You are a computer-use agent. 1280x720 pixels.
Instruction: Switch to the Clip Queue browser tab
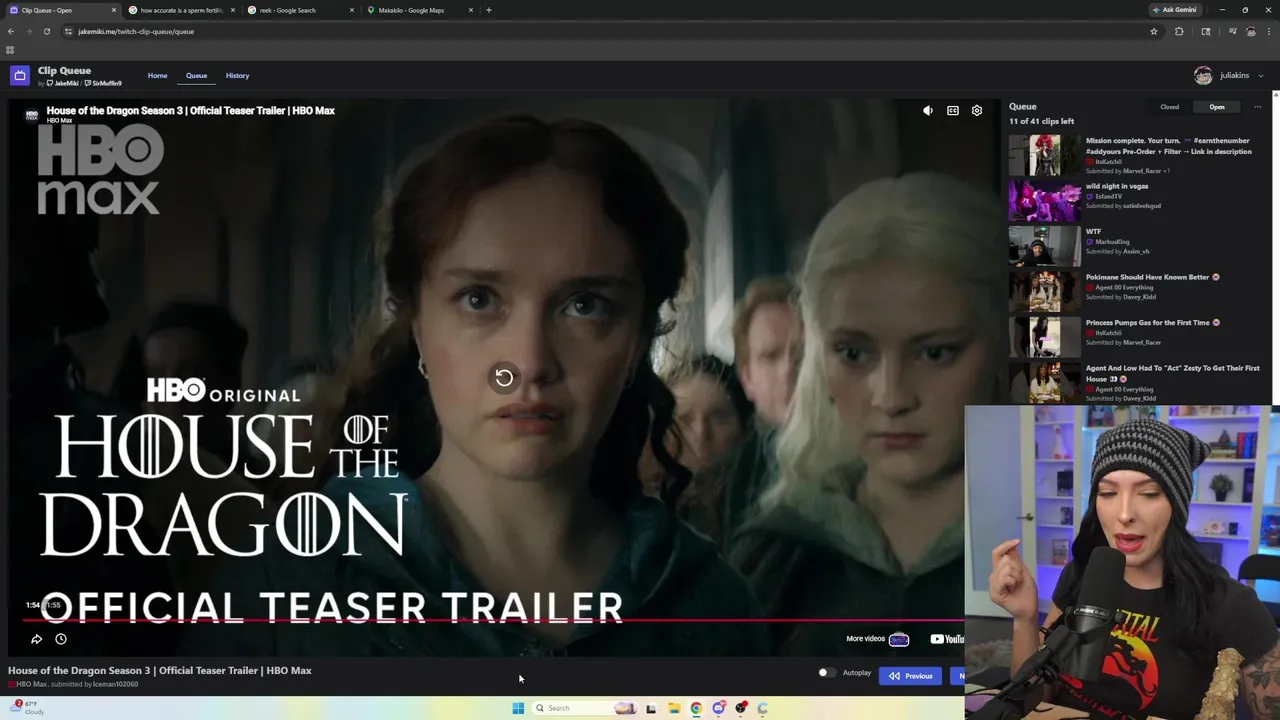click(x=62, y=10)
